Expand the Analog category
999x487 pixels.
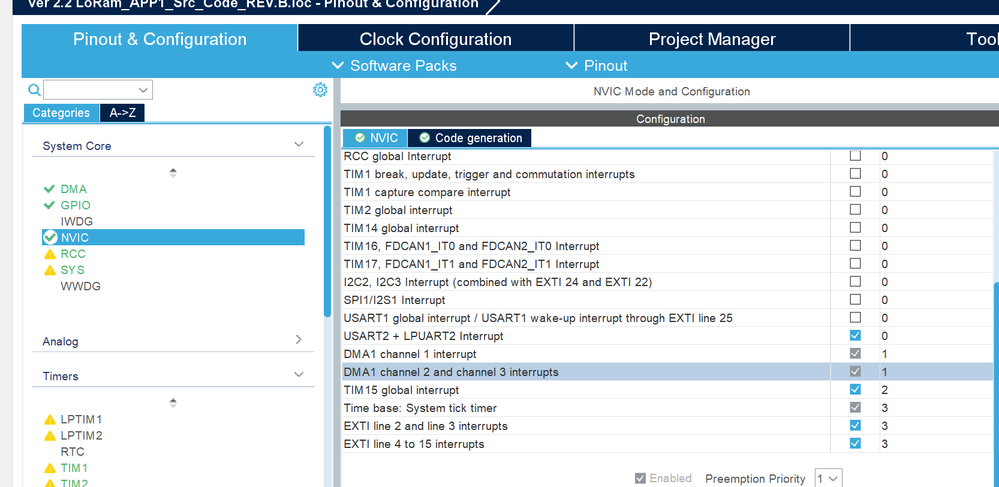(298, 340)
